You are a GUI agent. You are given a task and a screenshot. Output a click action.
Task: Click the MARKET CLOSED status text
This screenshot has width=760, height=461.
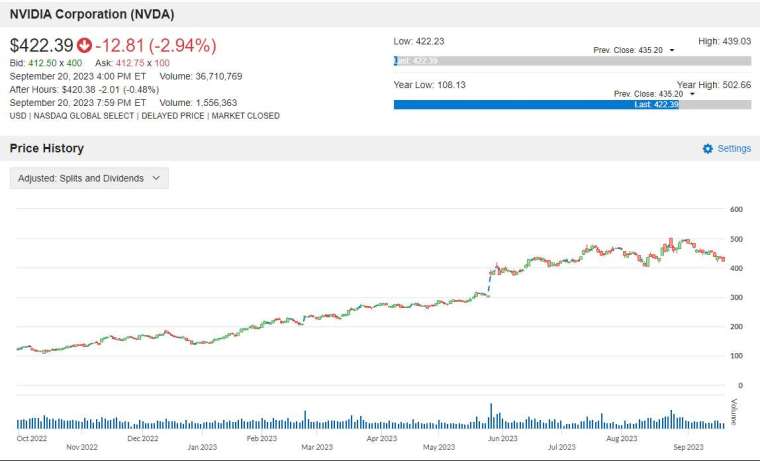click(245, 116)
